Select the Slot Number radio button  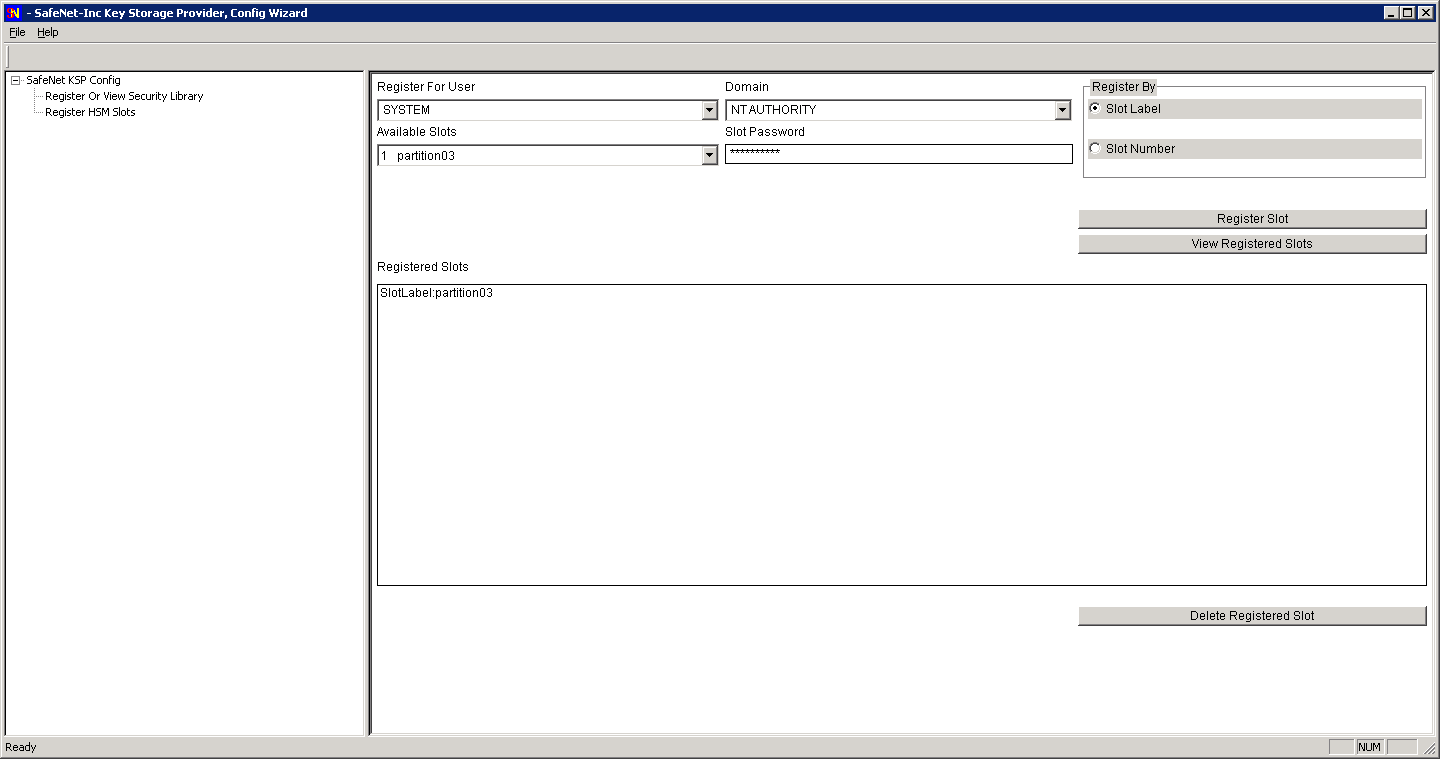coord(1095,148)
